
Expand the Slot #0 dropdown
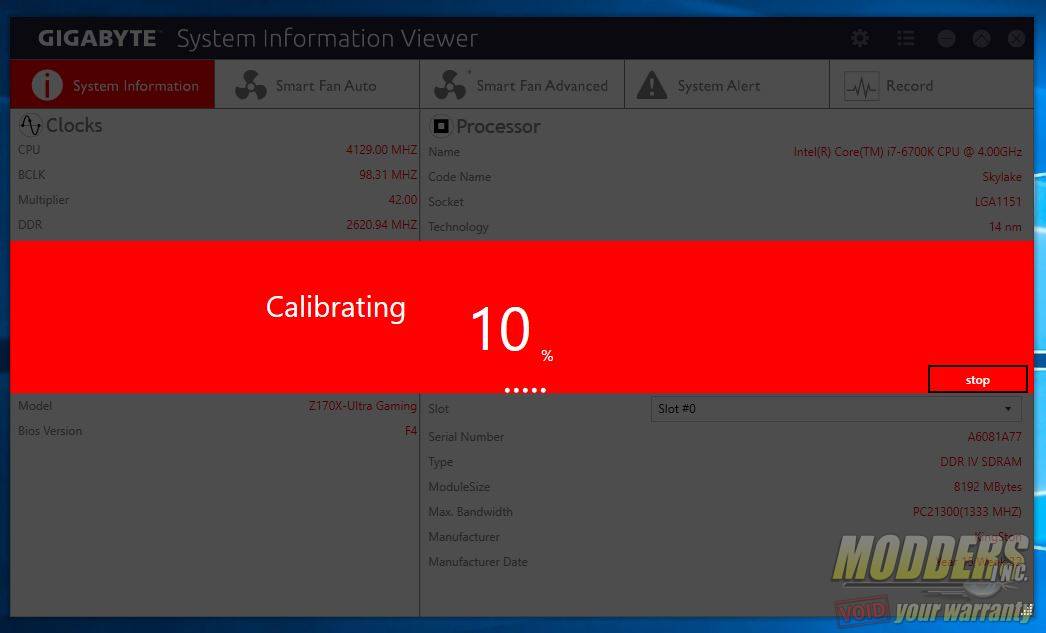836,409
